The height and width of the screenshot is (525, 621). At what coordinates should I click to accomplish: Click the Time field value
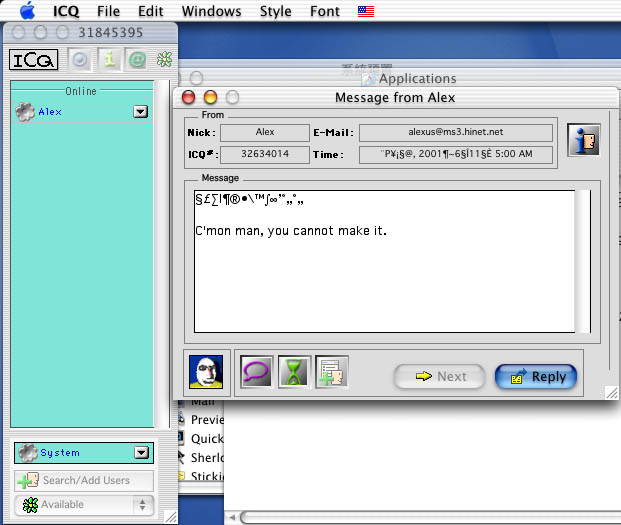[456, 154]
